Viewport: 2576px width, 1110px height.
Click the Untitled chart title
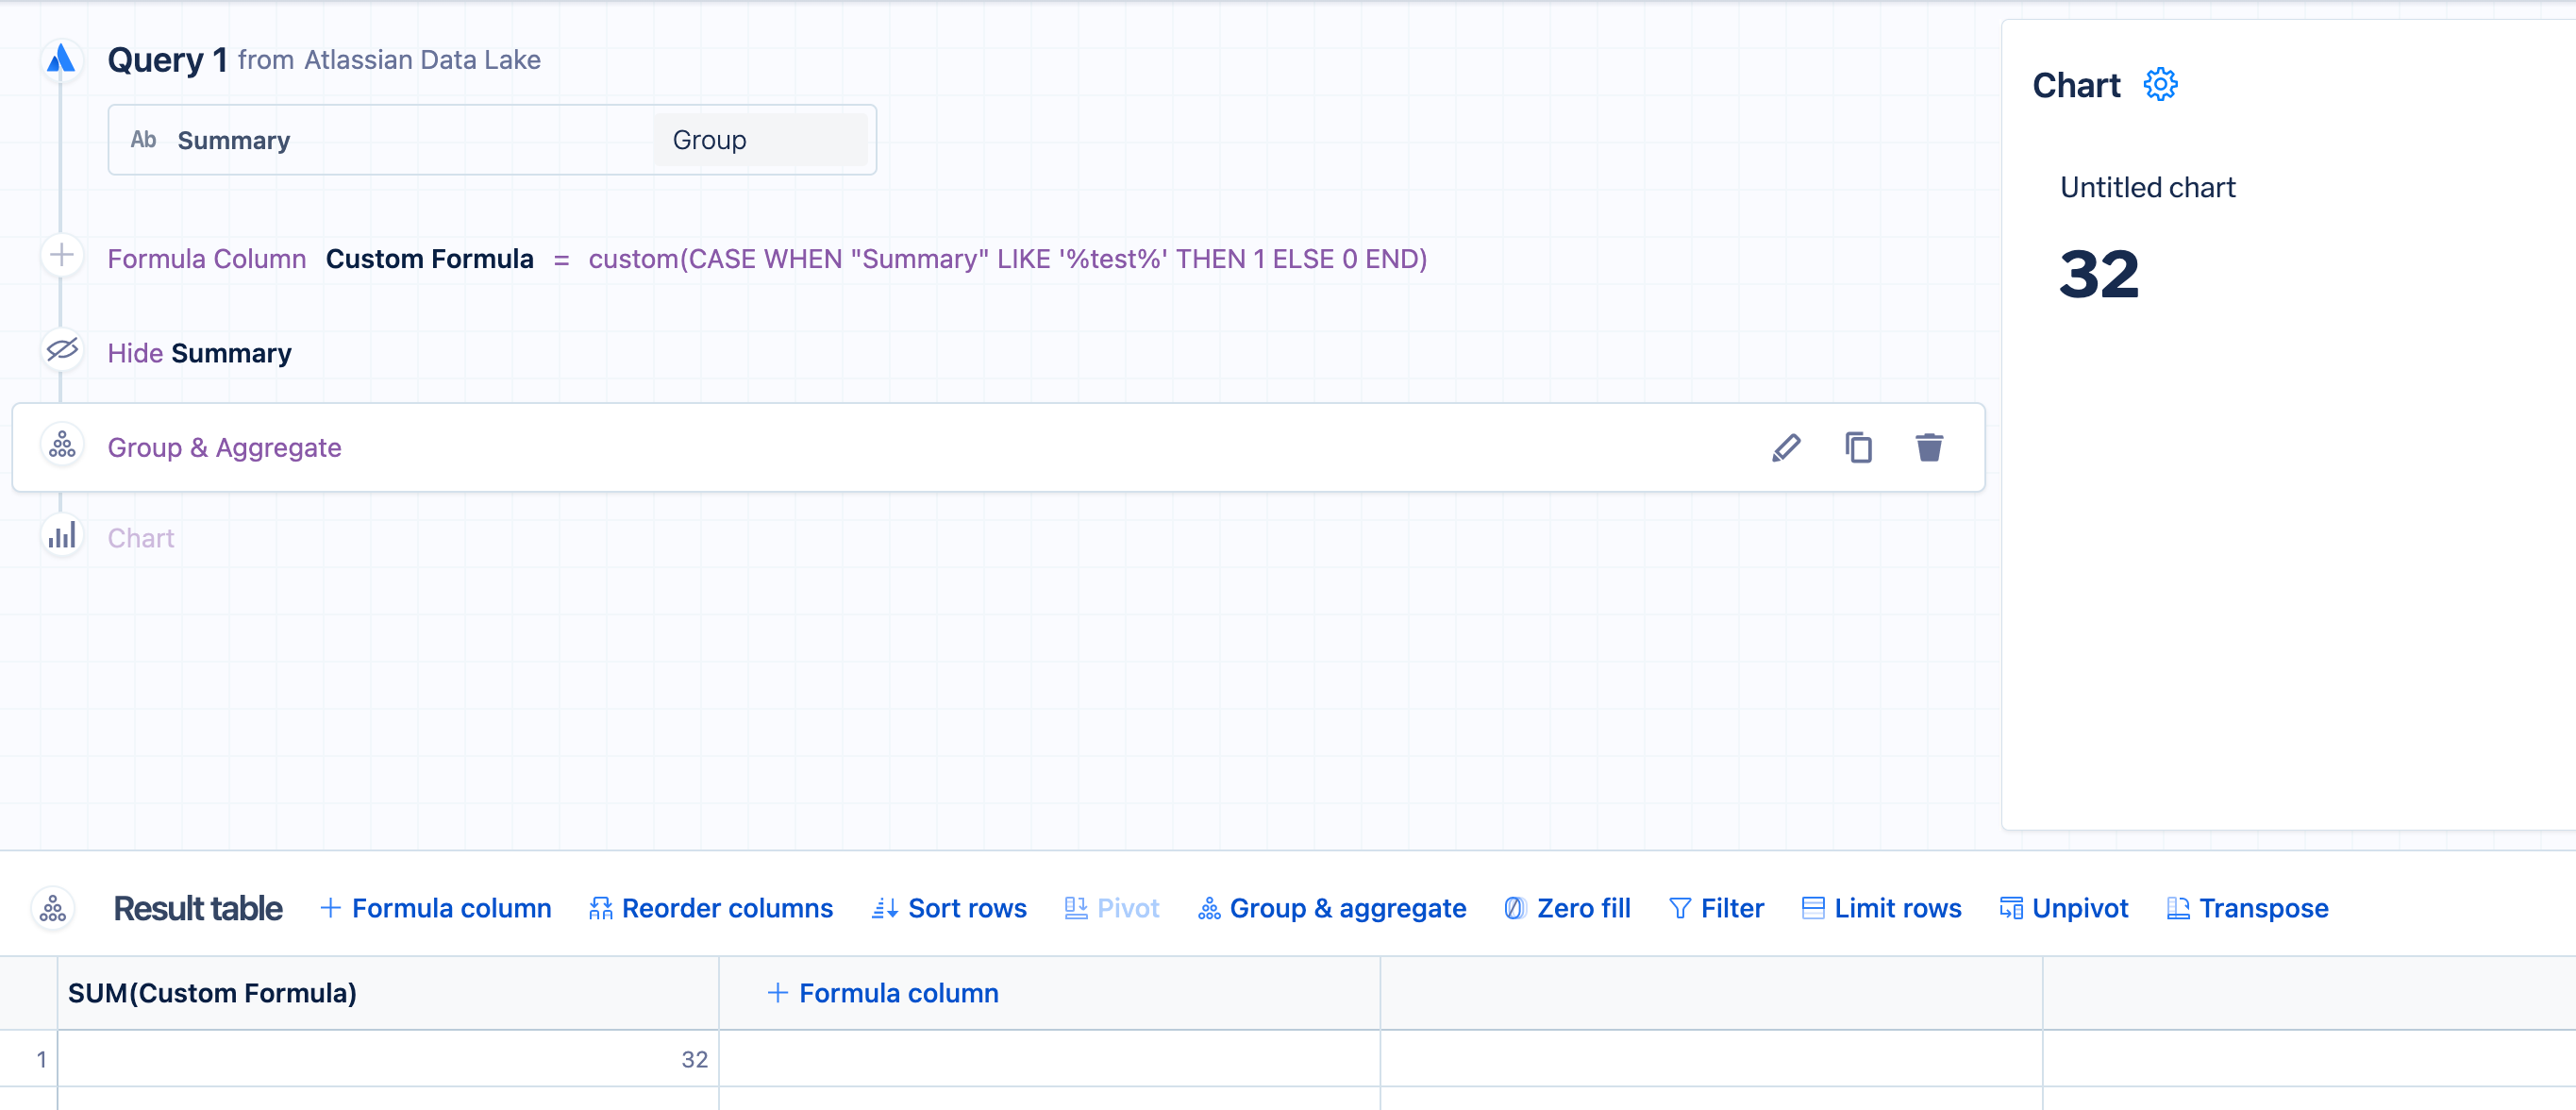pyautogui.click(x=2147, y=188)
